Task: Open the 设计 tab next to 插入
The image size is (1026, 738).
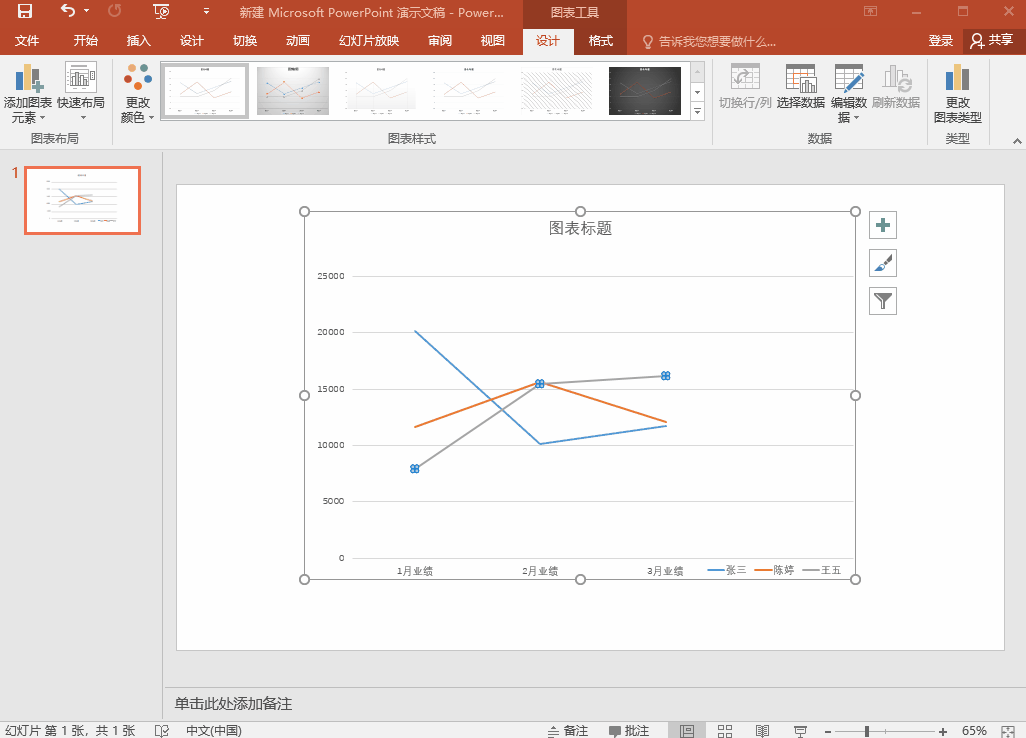Action: point(192,41)
